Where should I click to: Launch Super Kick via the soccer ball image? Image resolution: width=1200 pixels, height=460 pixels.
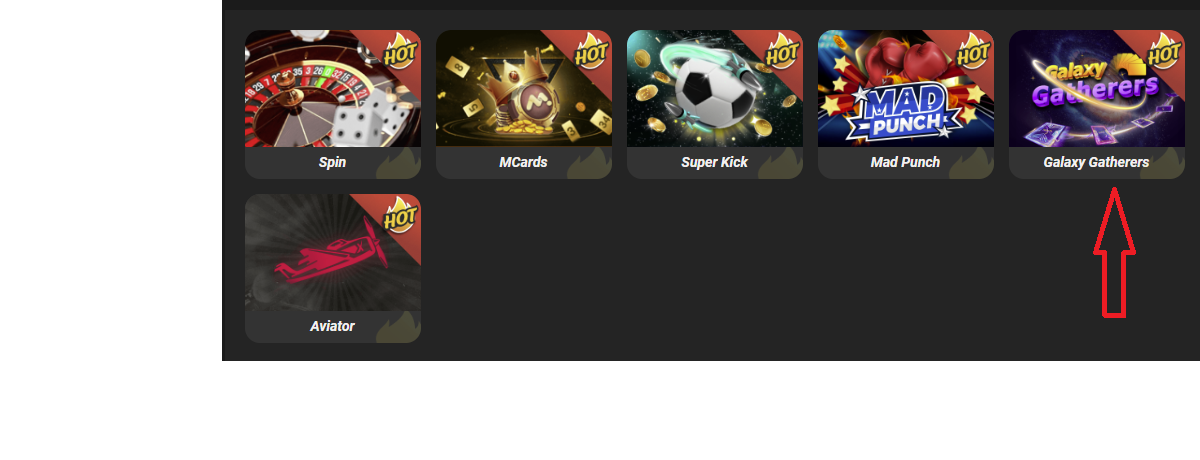coord(715,88)
